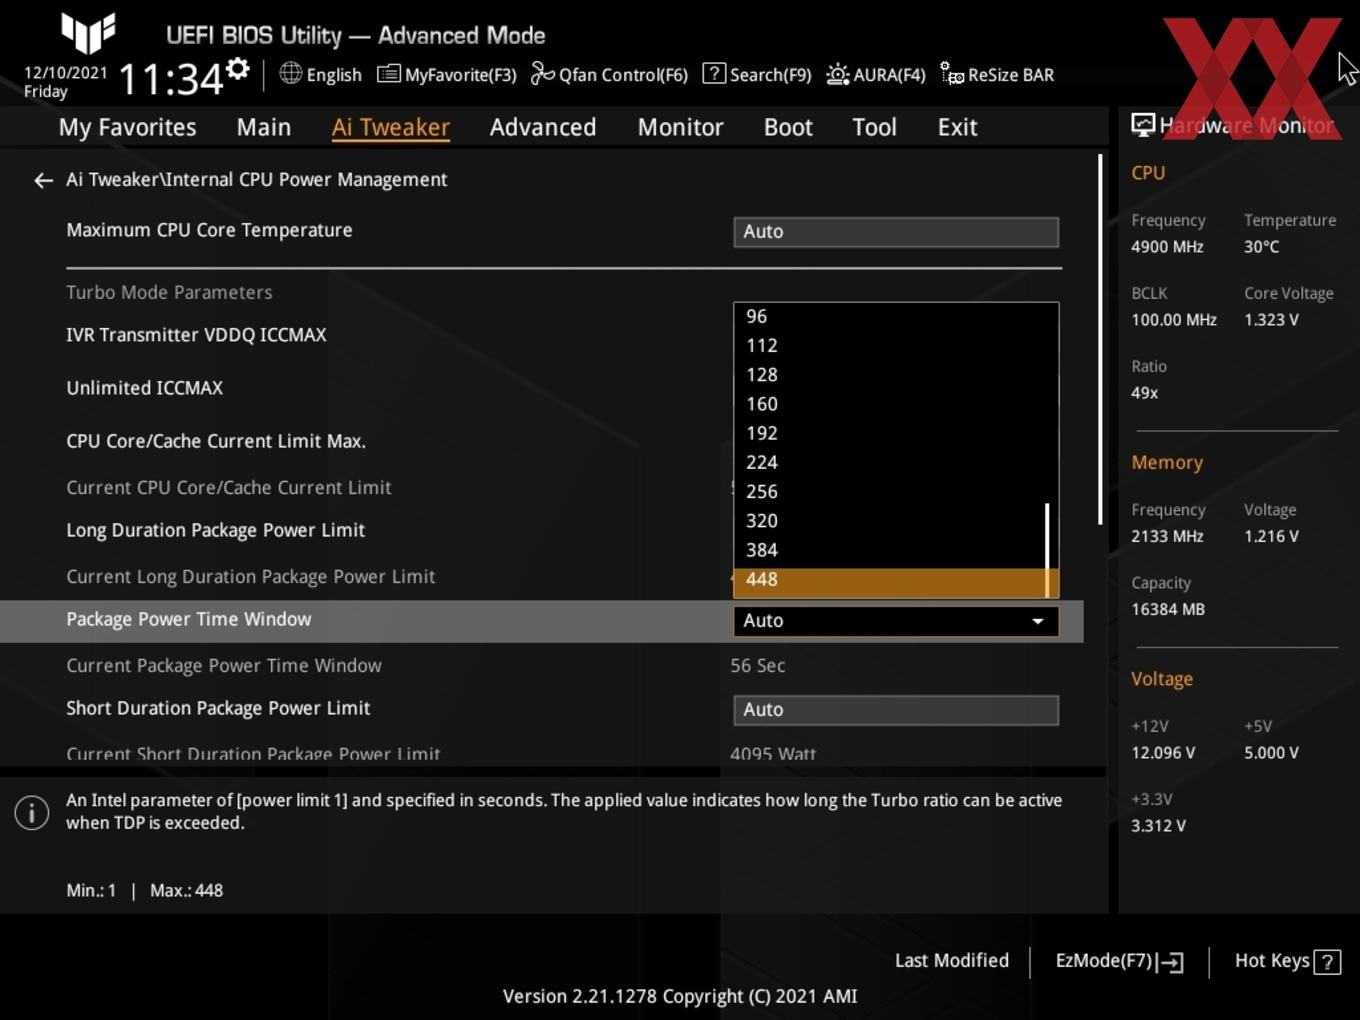Click the Maximum CPU Core Temperature Auto field
Viewport: 1360px width, 1020px height.
click(x=896, y=232)
